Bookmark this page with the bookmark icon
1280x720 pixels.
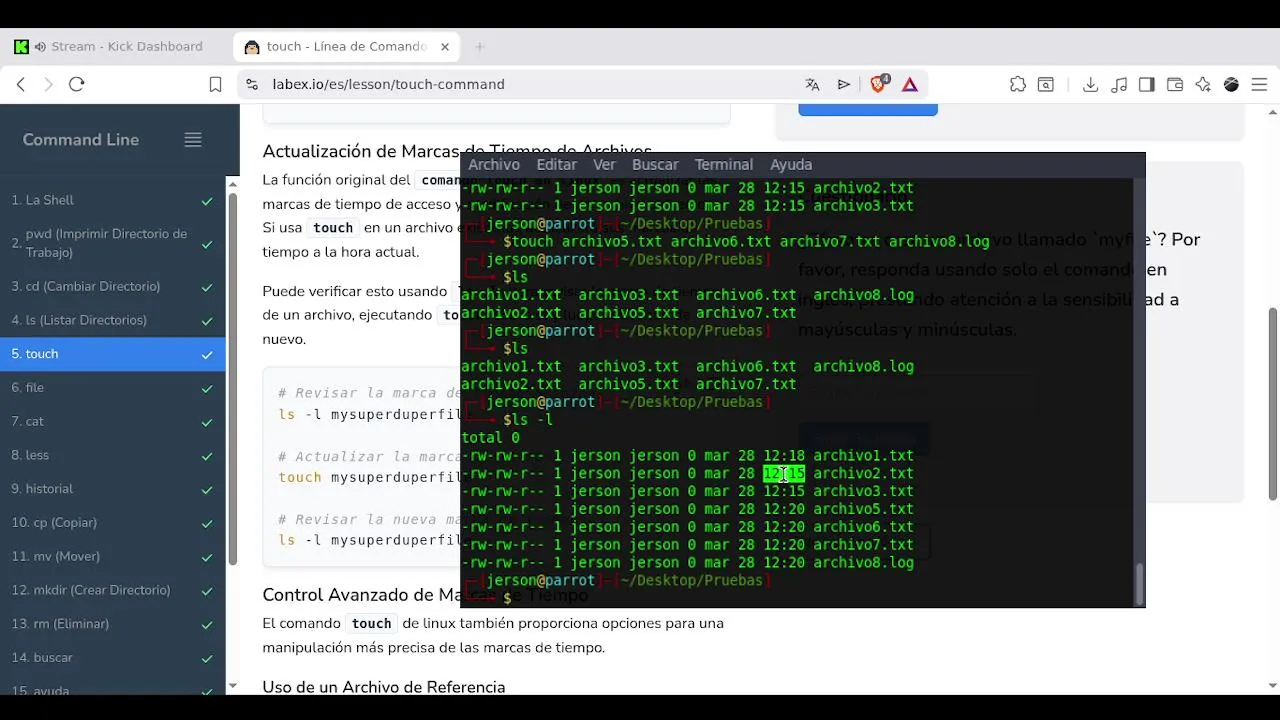tap(215, 85)
